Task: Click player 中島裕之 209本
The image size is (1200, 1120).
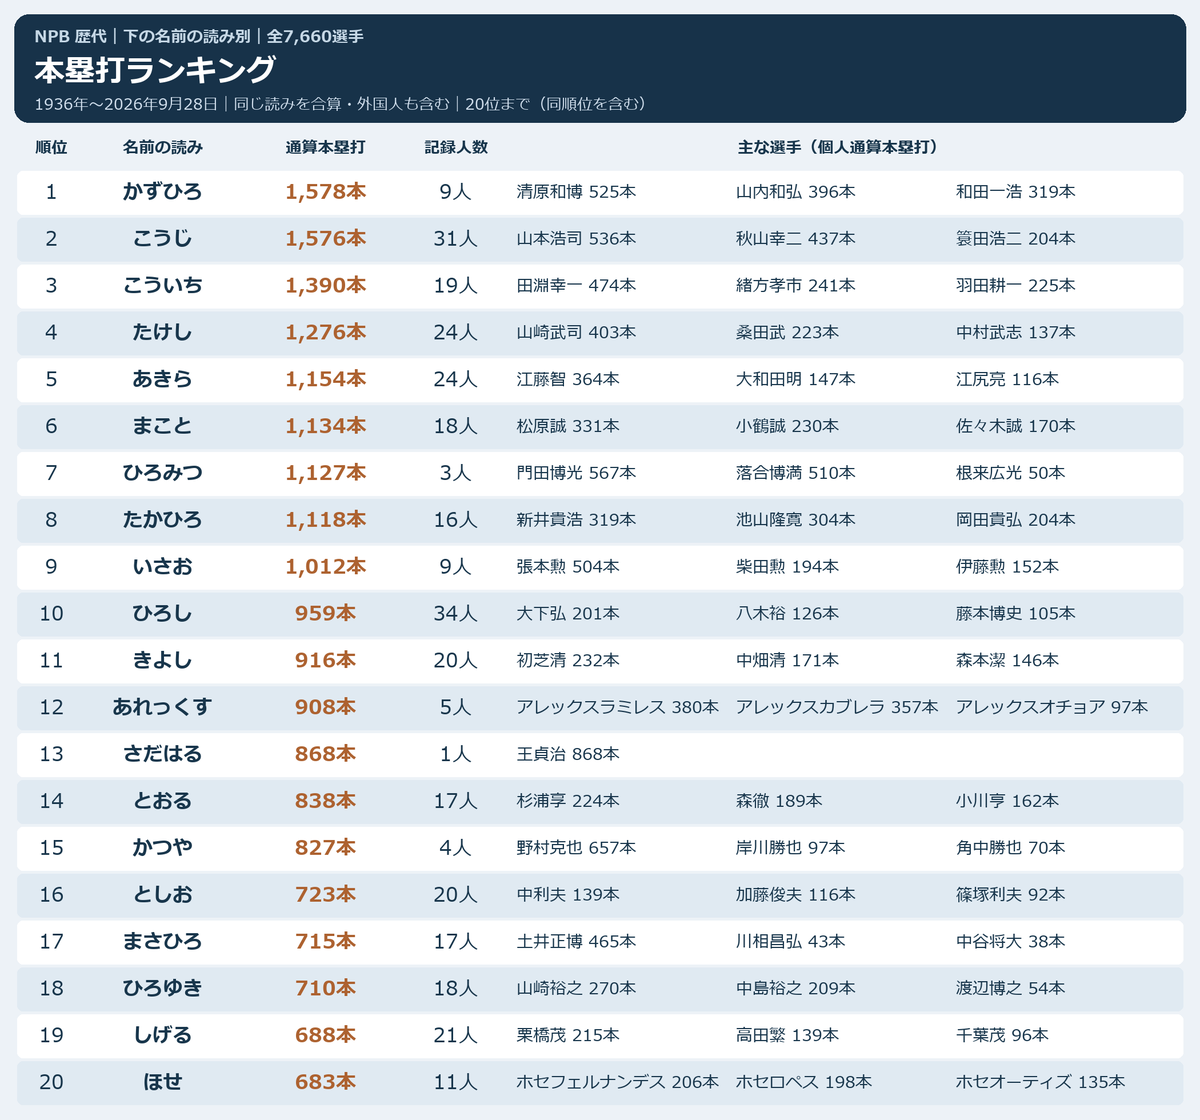Action: pos(796,989)
